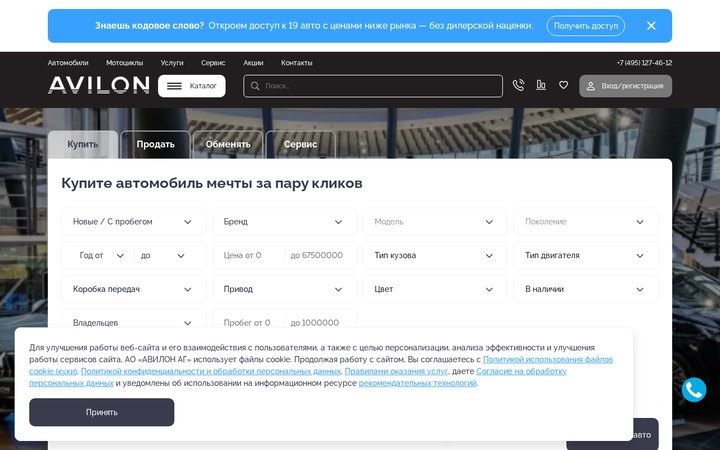Open Акции in top menu
Screen dimensions: 720x450
coord(253,63)
